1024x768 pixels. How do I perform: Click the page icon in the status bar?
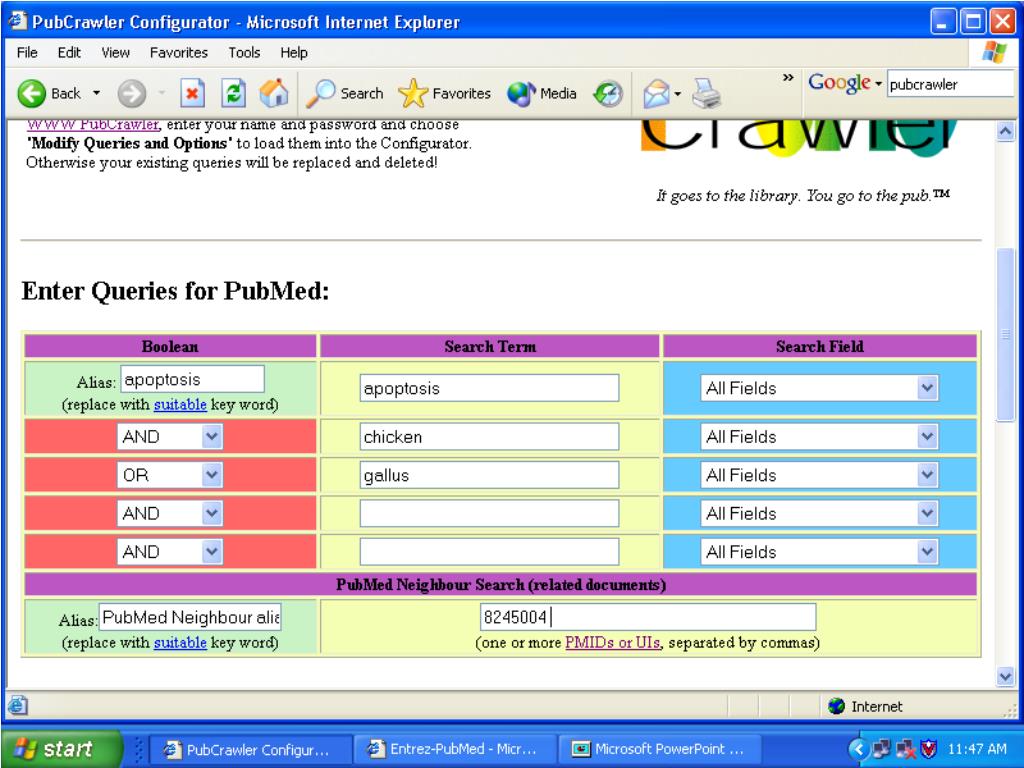click(18, 705)
